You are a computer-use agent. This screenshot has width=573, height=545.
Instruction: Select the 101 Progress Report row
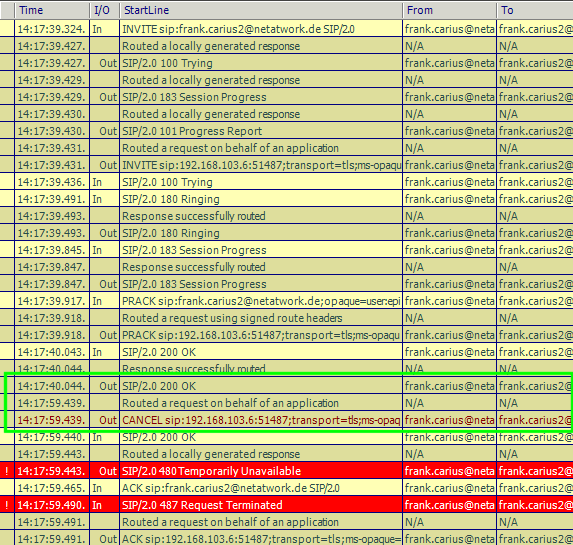[286, 131]
